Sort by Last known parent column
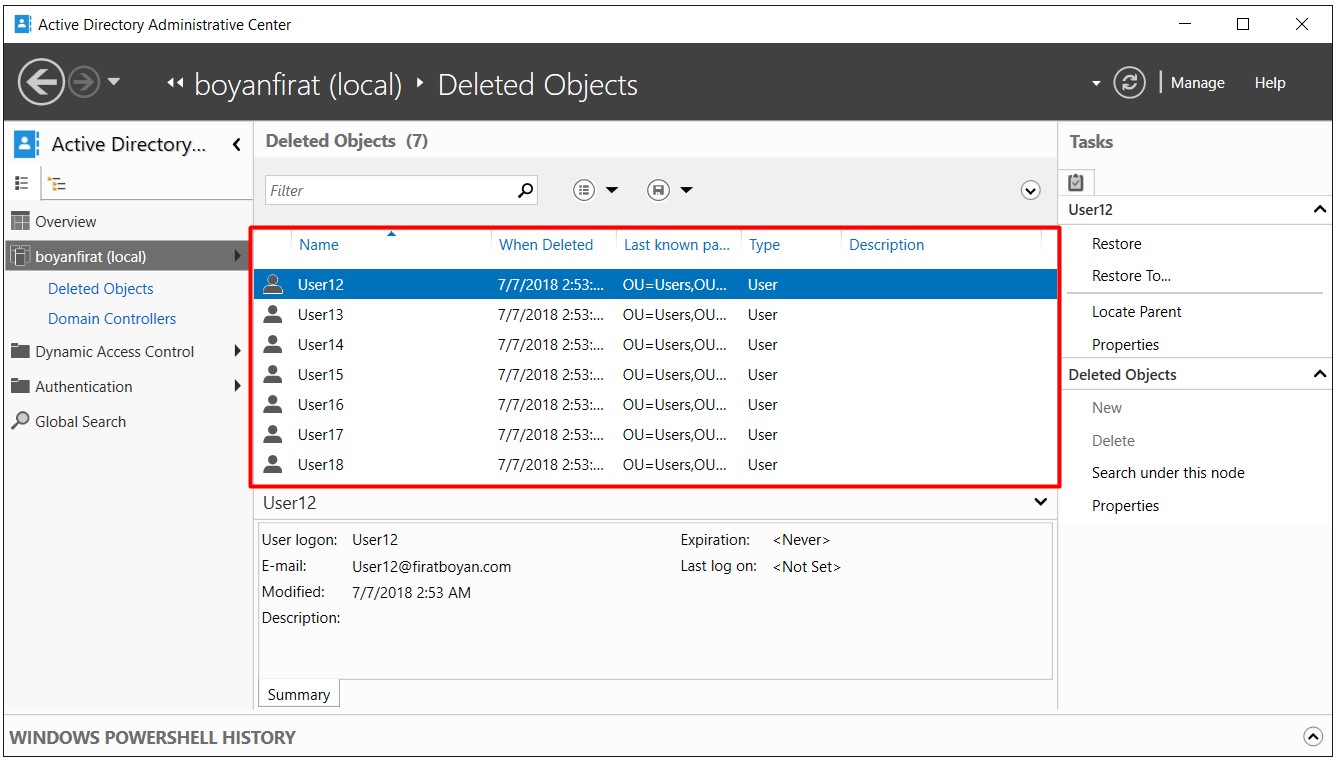The height and width of the screenshot is (760, 1339). click(679, 245)
